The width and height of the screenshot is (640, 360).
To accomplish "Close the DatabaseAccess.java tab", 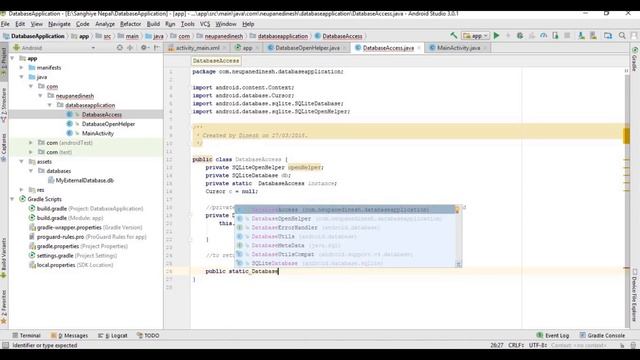I will click(x=419, y=48).
